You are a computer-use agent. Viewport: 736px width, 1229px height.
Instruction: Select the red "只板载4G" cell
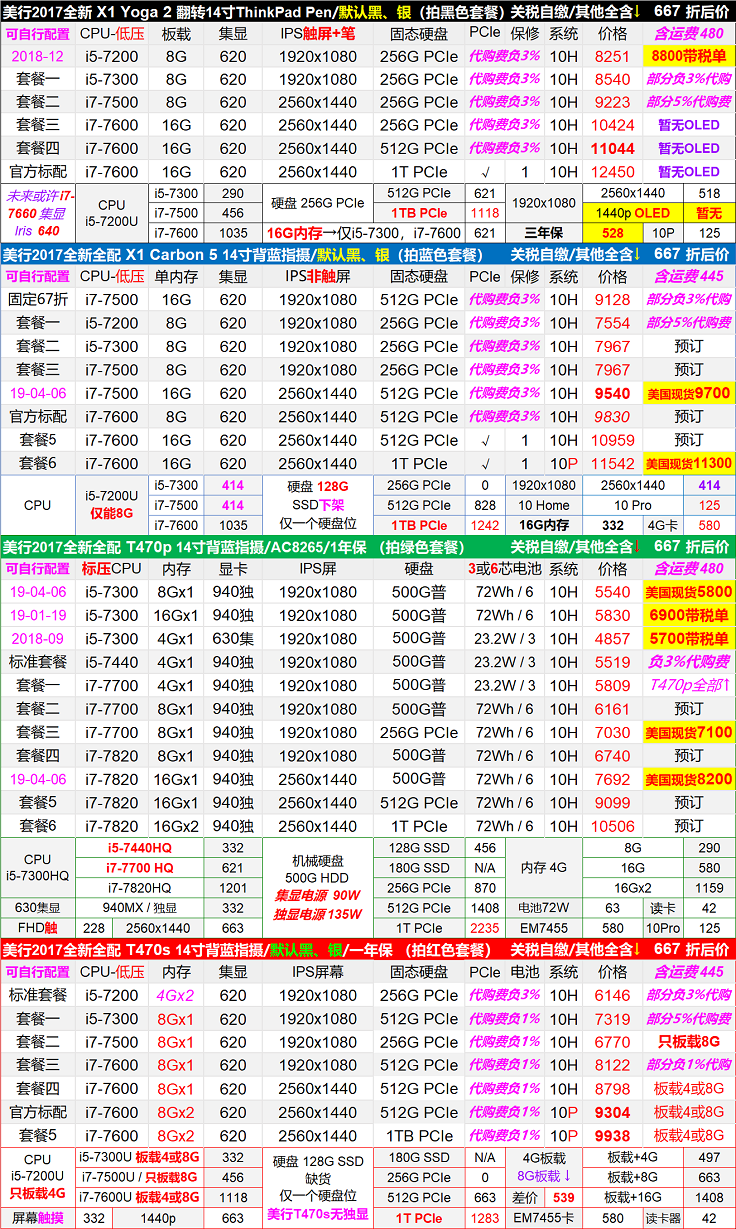click(38, 1193)
